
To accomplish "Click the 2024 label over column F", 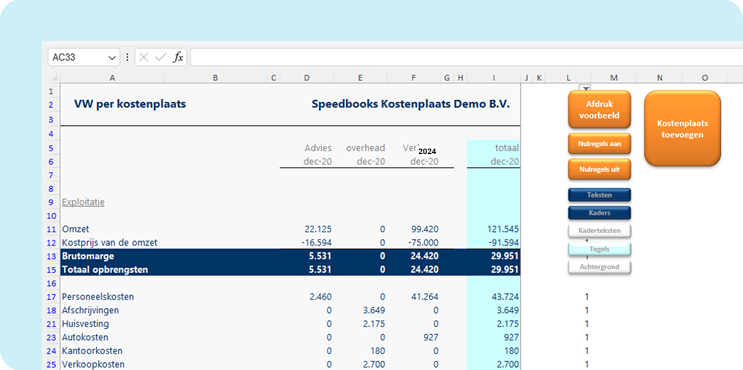I will click(x=427, y=151).
